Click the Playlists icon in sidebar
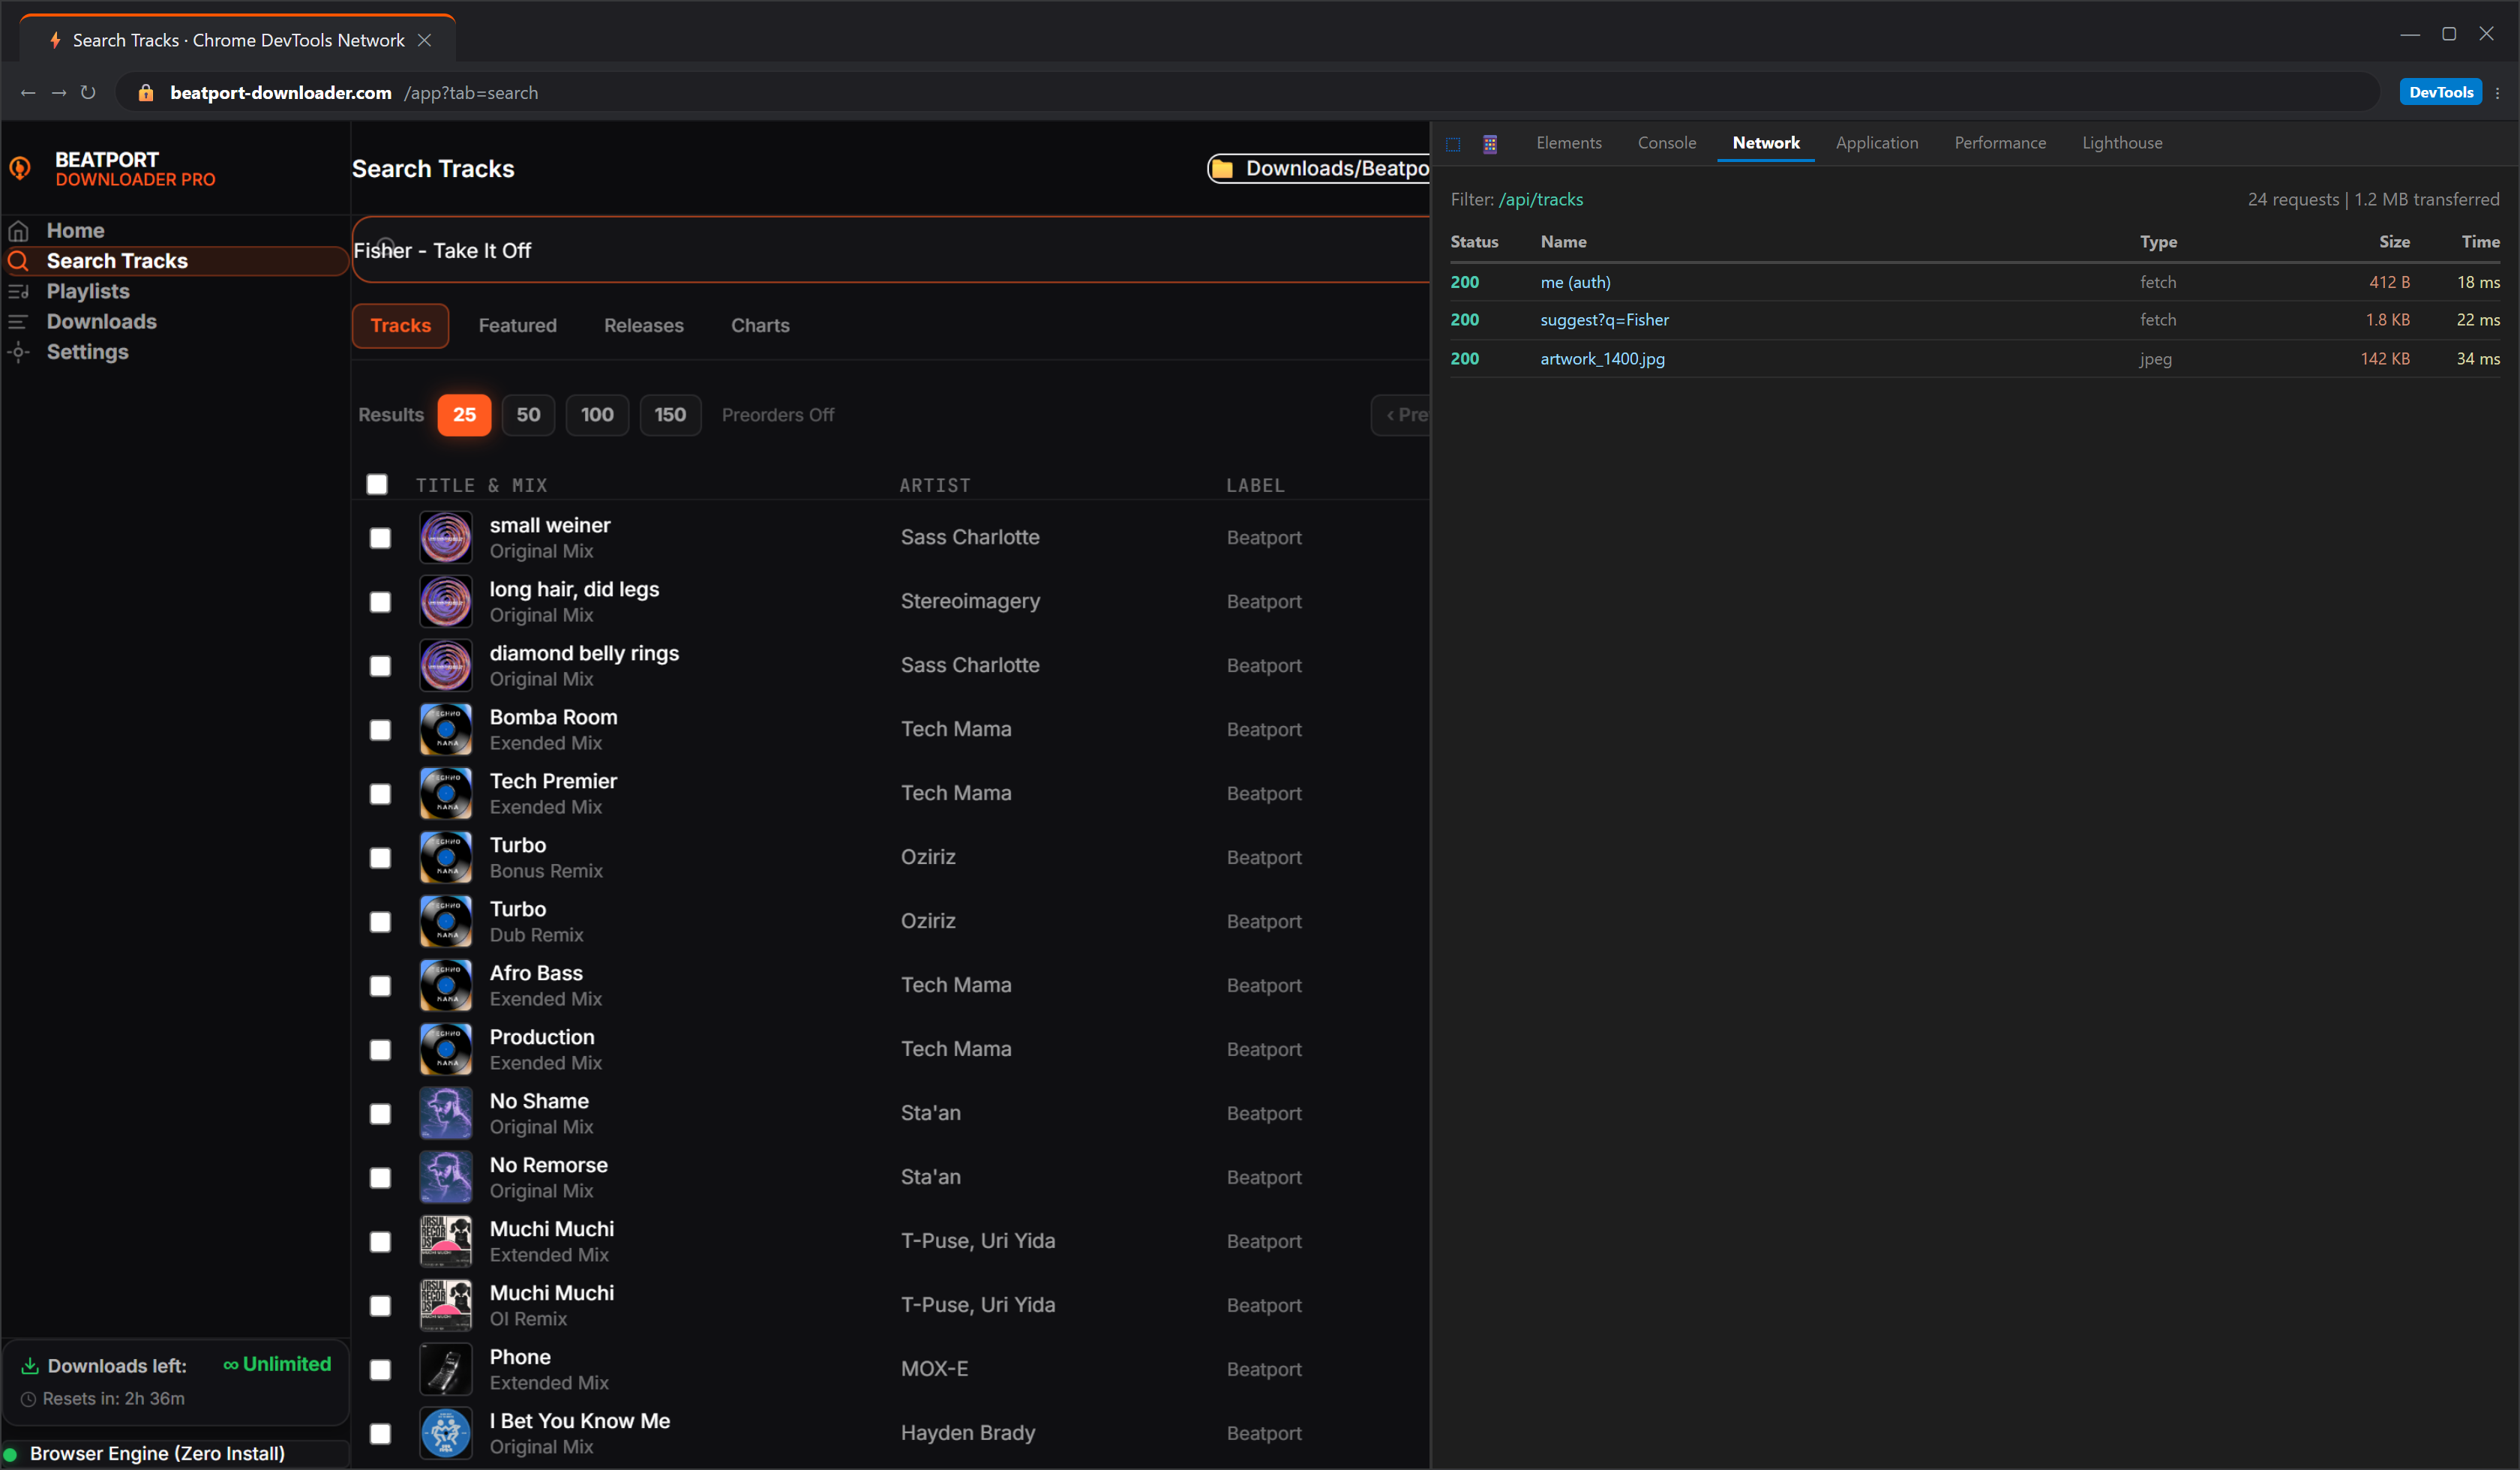 pos(18,292)
